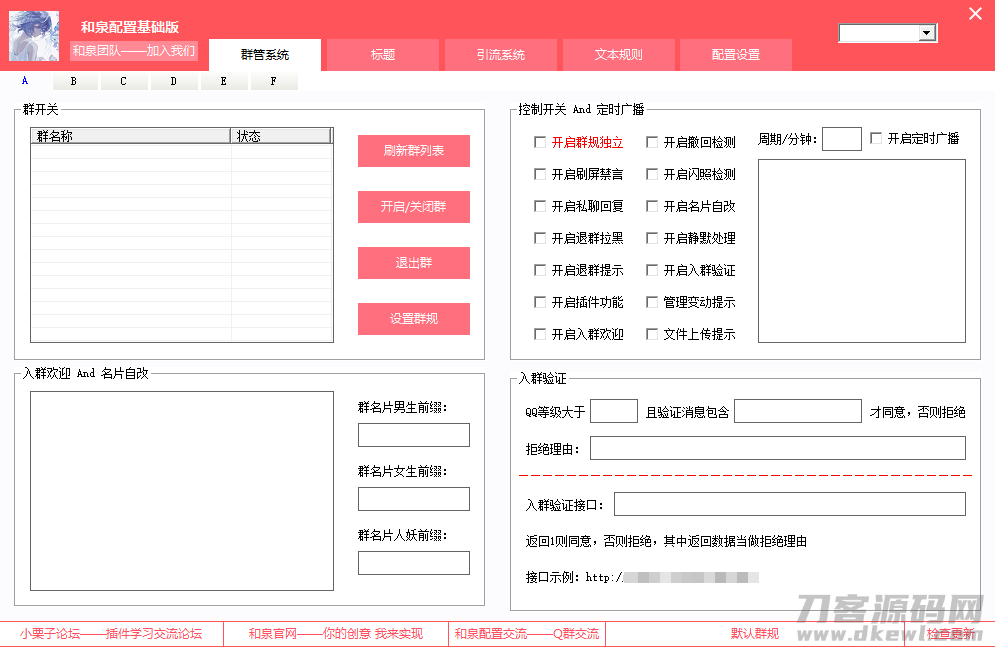Image resolution: width=995 pixels, height=647 pixels.
Task: Click the 开启/关闭群 button
Action: click(414, 207)
